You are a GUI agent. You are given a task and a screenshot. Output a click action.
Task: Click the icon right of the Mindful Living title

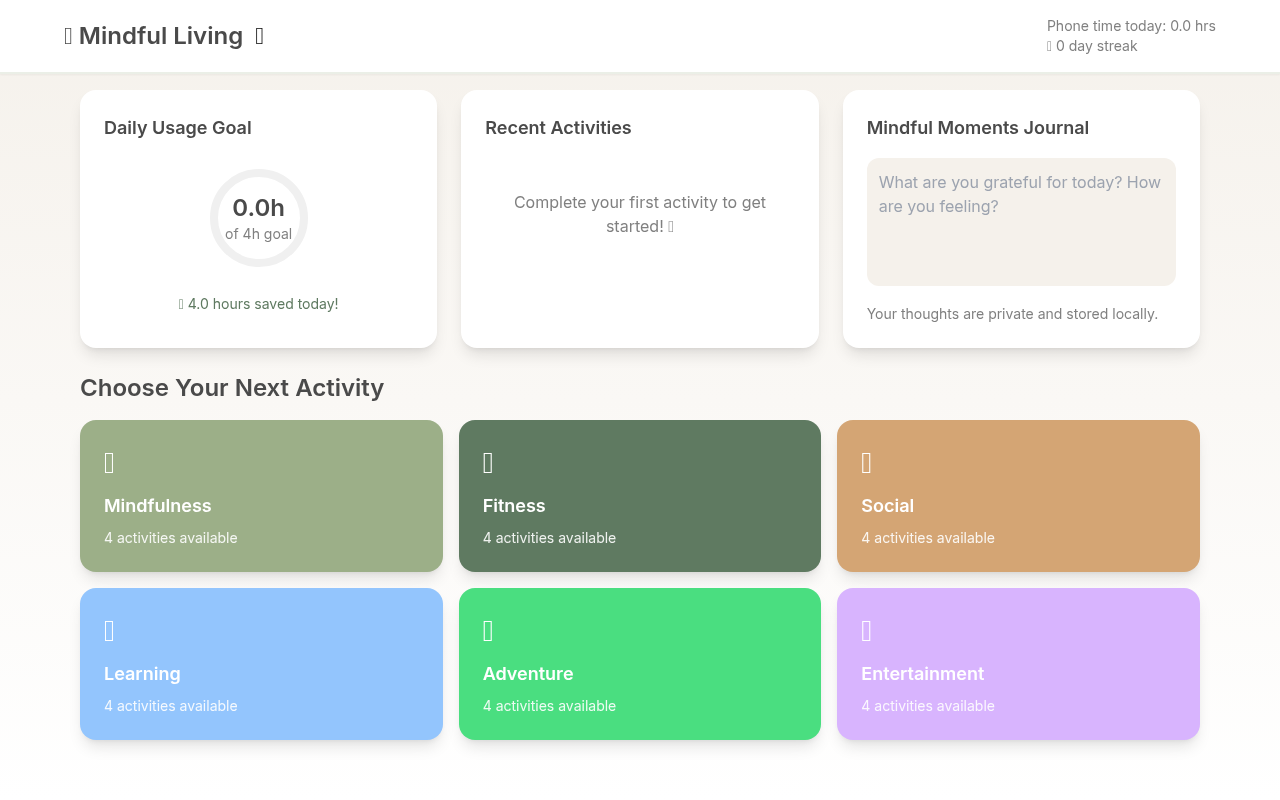tap(259, 36)
